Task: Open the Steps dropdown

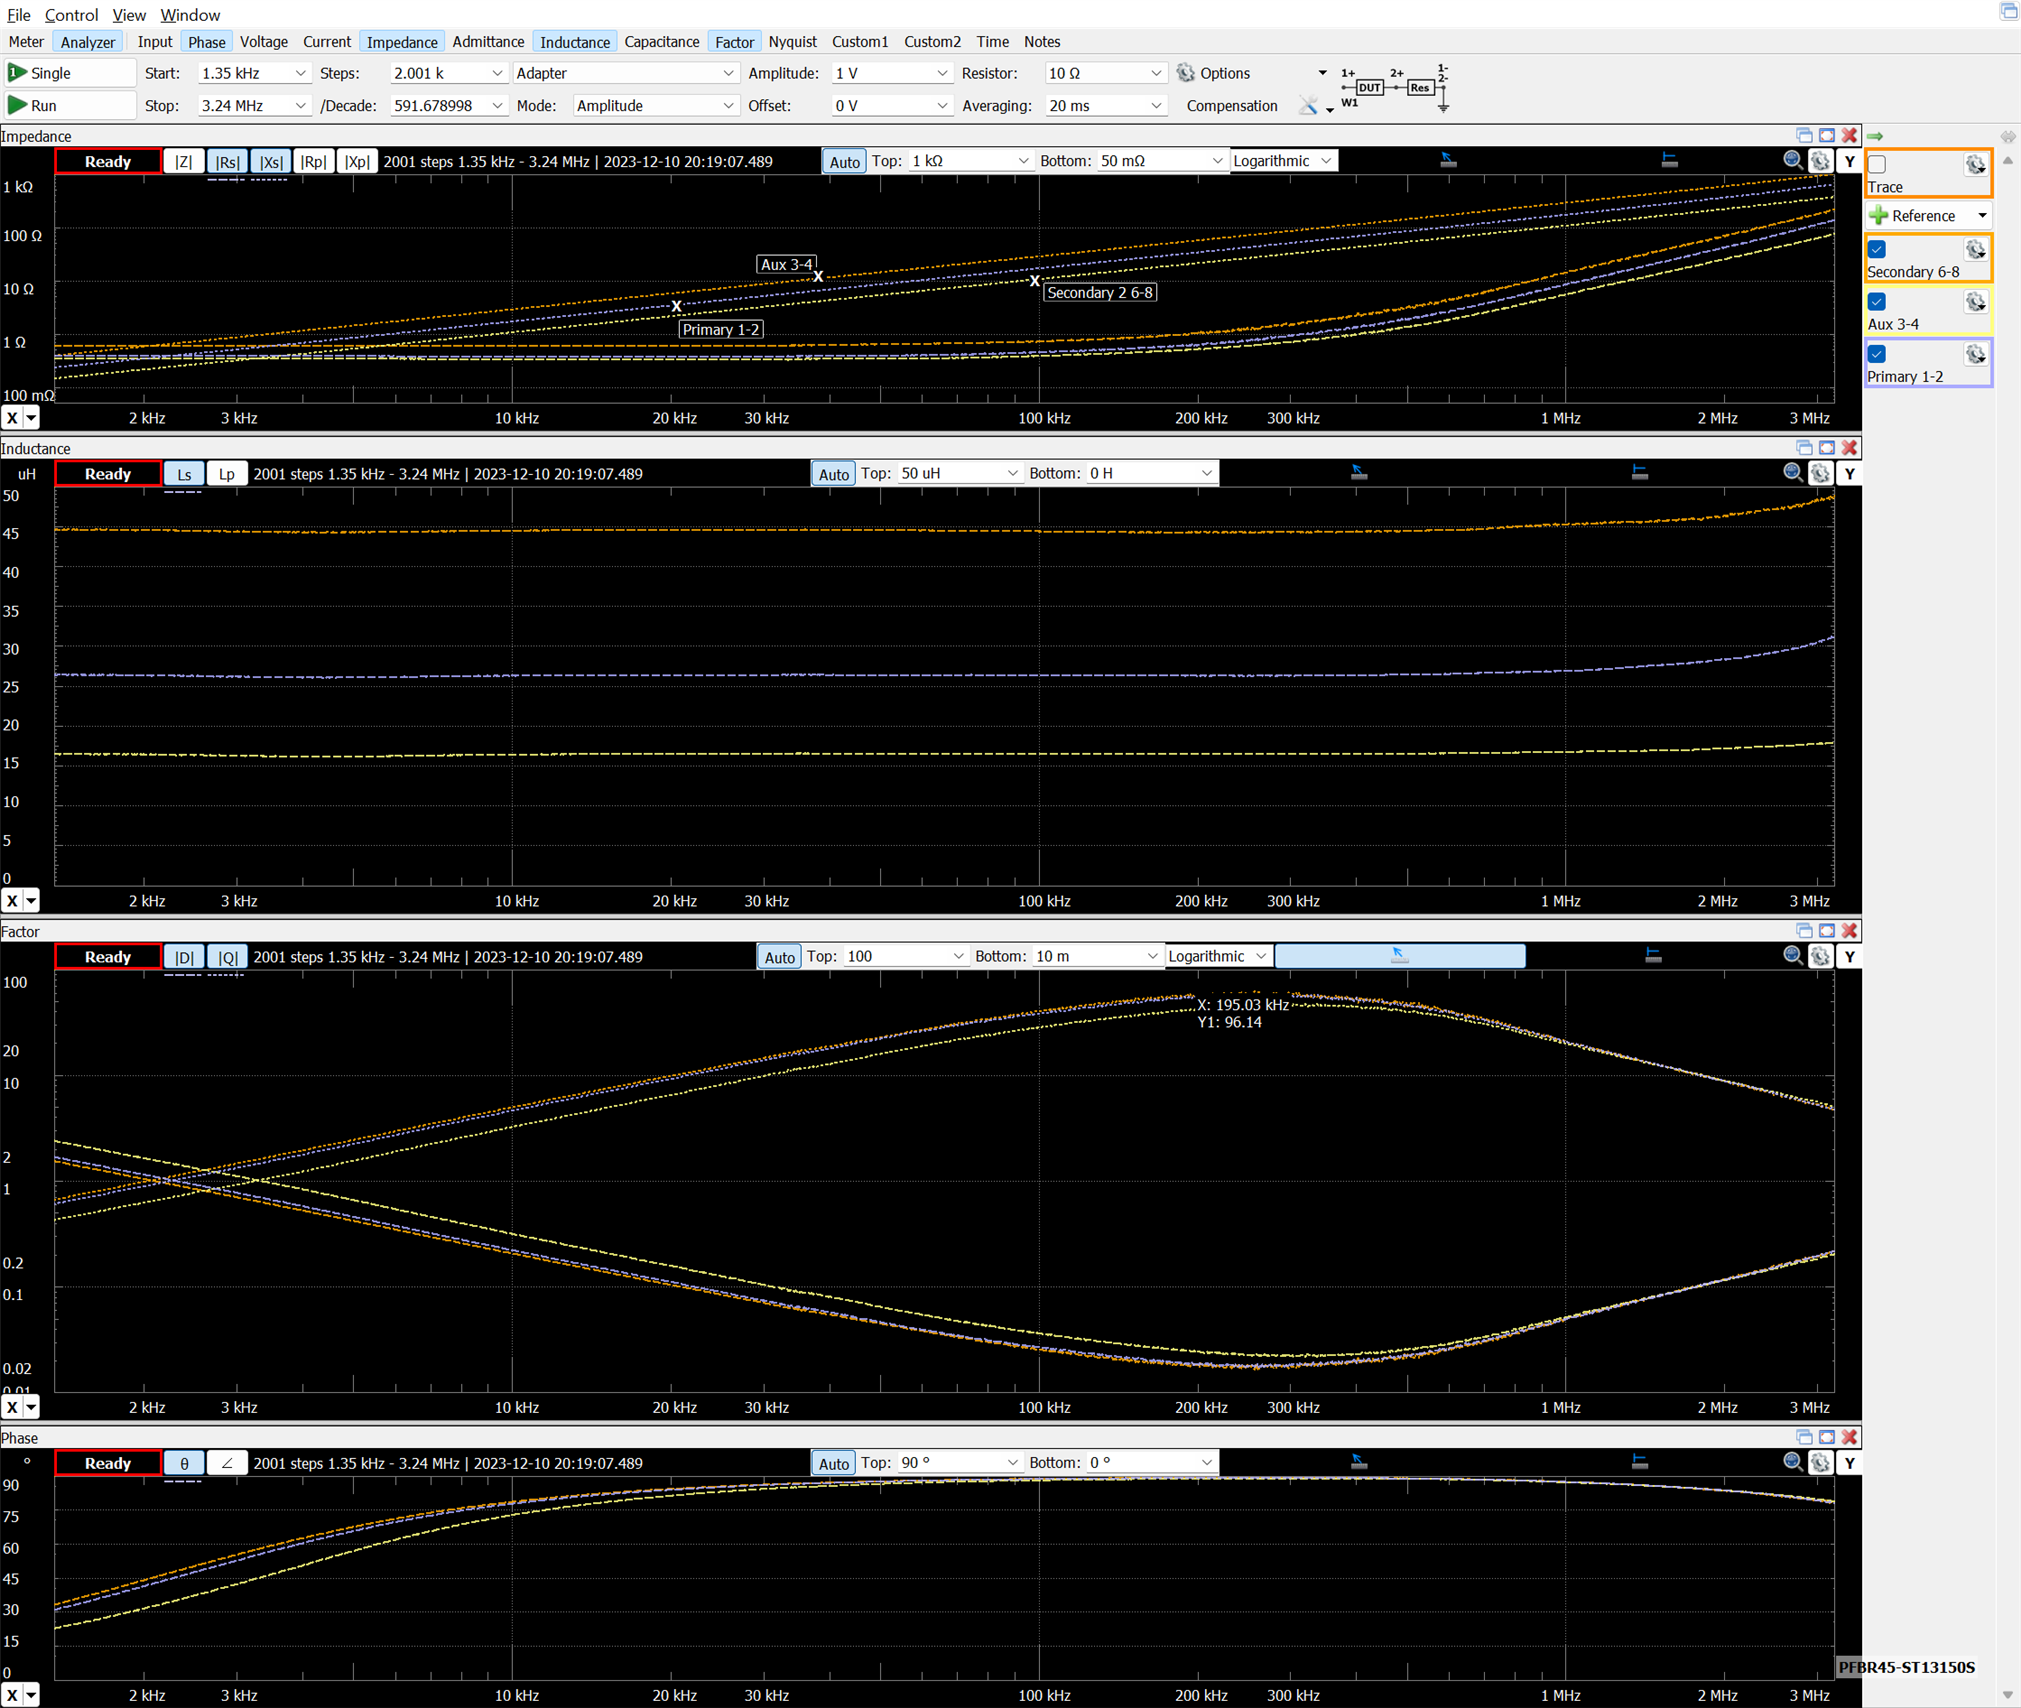Action: 496,73
